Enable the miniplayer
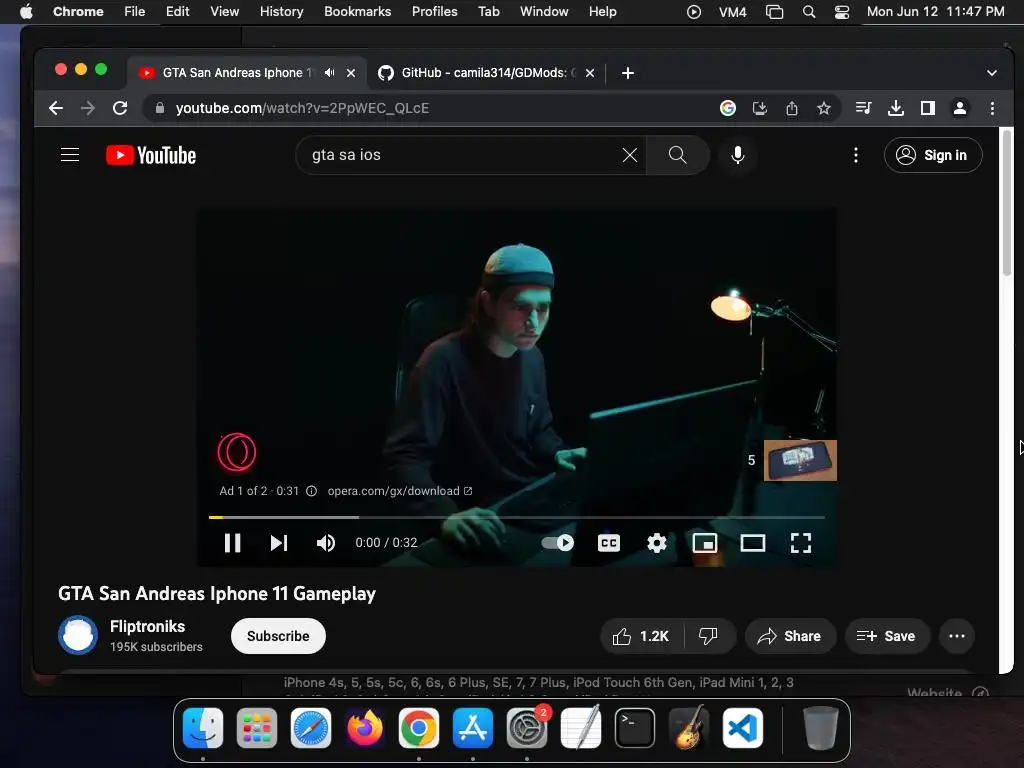1024x768 pixels. 705,543
